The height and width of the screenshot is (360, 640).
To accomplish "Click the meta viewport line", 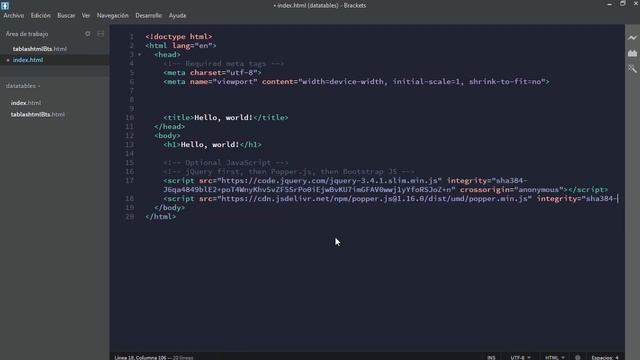I will pos(356,82).
